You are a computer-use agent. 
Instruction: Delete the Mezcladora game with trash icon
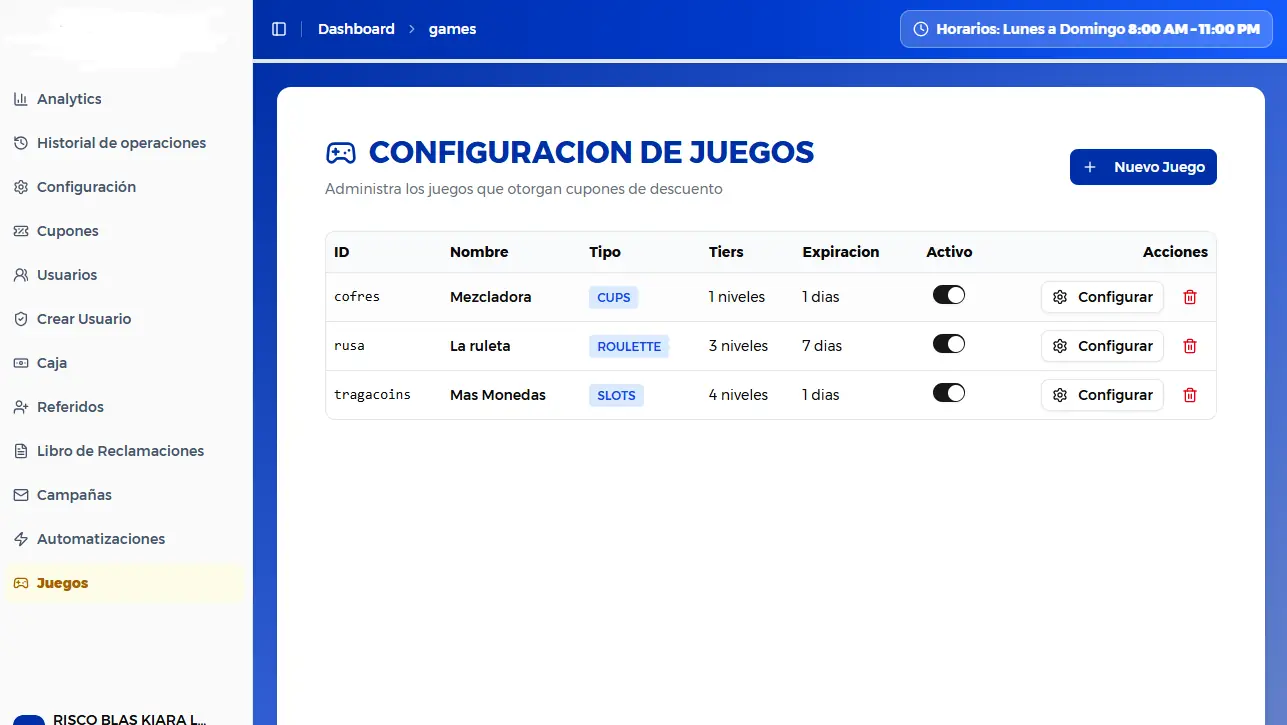click(x=1190, y=297)
